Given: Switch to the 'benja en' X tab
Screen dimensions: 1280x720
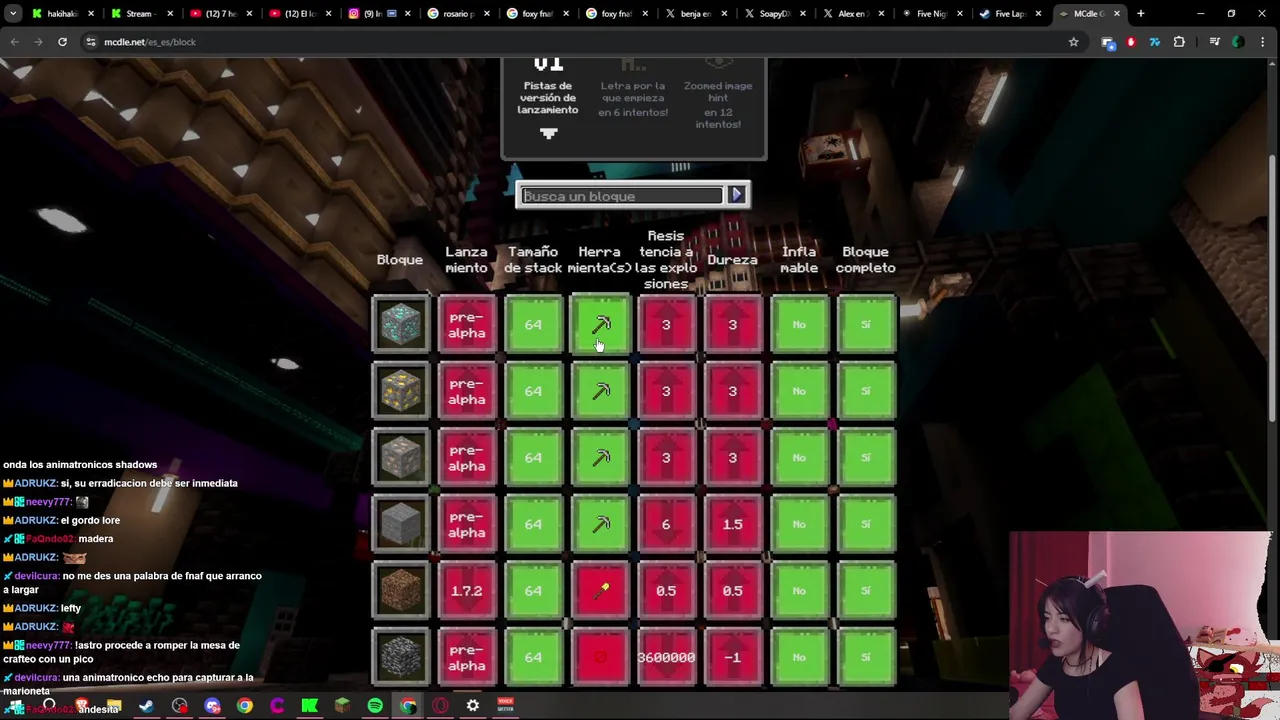Looking at the screenshot, I should pos(697,14).
